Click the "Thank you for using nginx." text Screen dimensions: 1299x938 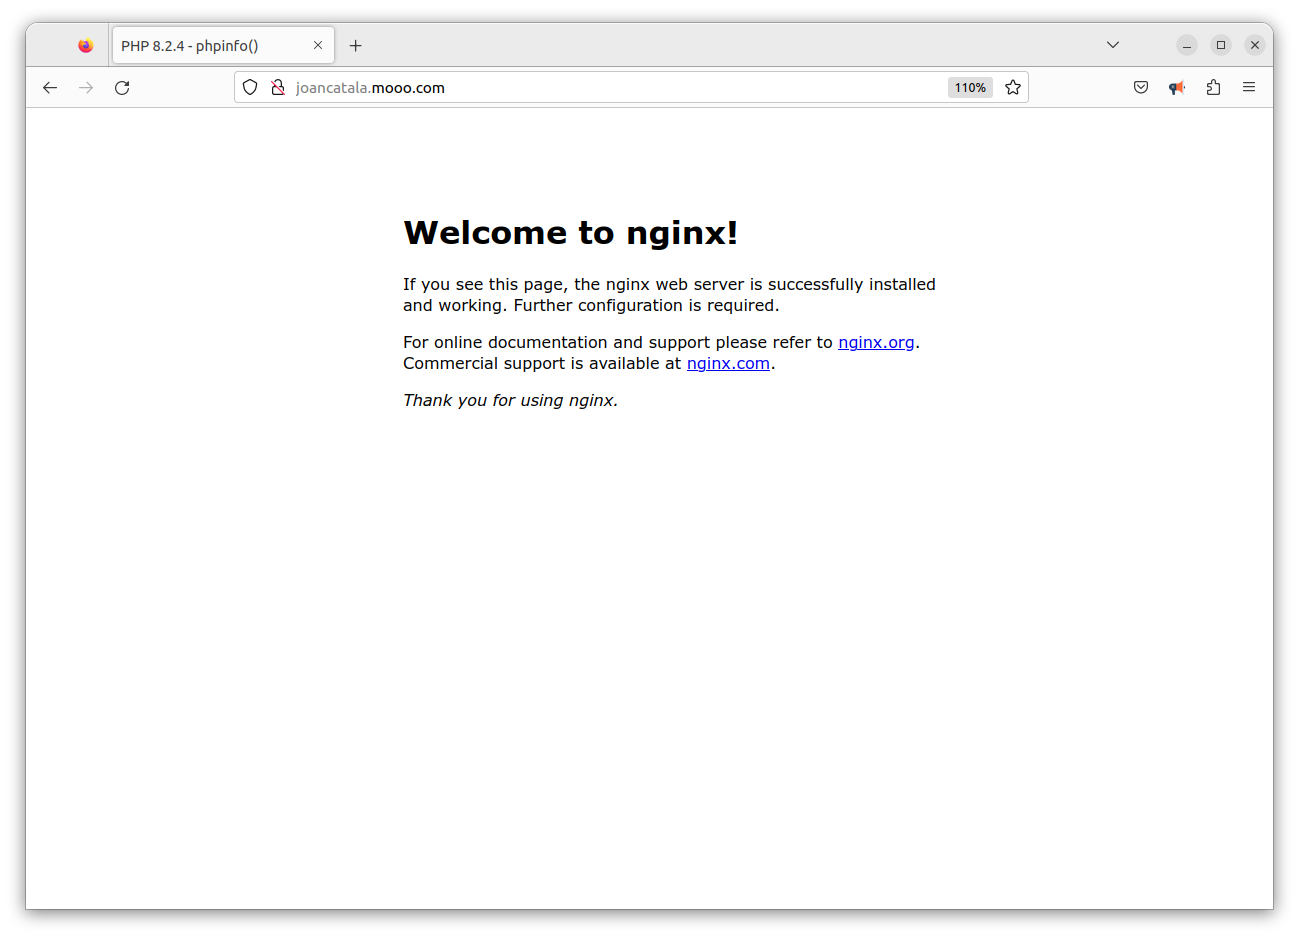coord(510,400)
